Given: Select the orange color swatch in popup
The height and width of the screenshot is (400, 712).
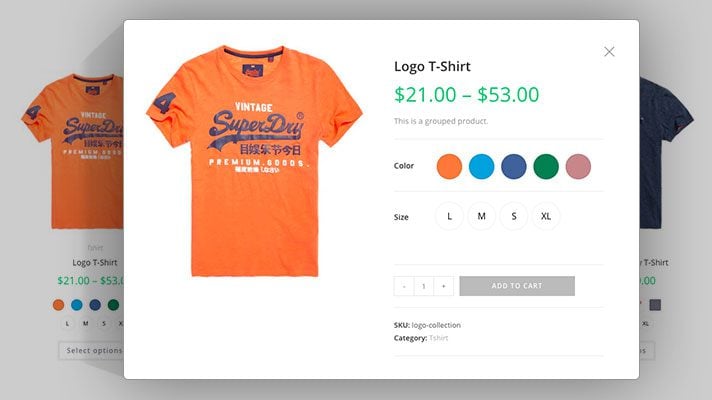Looking at the screenshot, I should click(x=450, y=166).
